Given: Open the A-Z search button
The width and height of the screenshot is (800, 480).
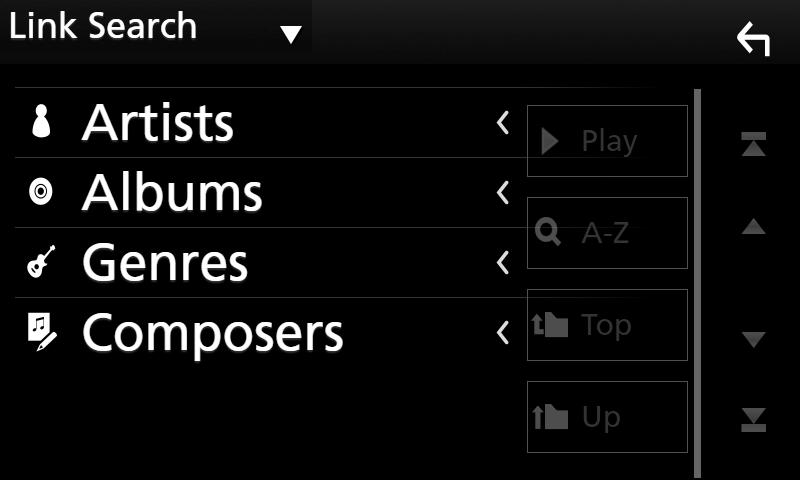Looking at the screenshot, I should click(x=607, y=233).
